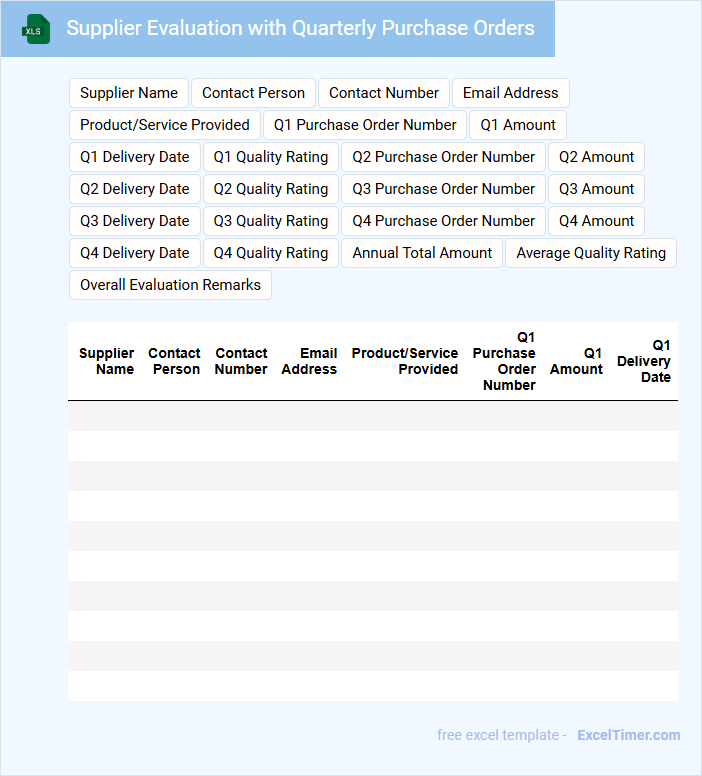This screenshot has height=776, width=702.
Task: Select the page title heading text
Action: [x=300, y=28]
